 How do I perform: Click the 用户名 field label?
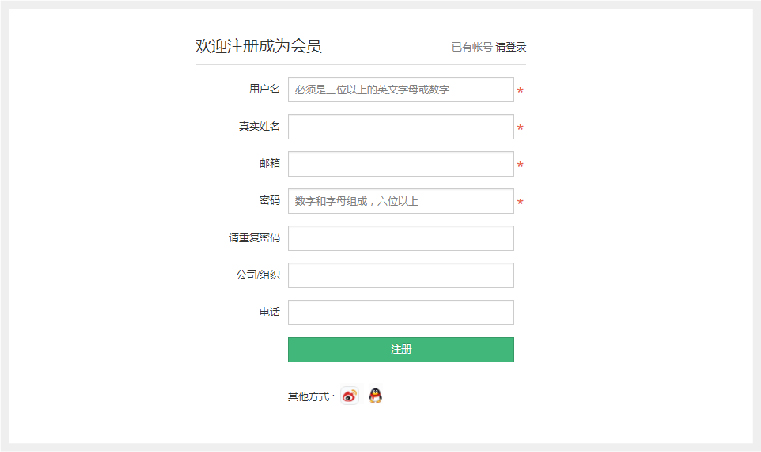(265, 89)
